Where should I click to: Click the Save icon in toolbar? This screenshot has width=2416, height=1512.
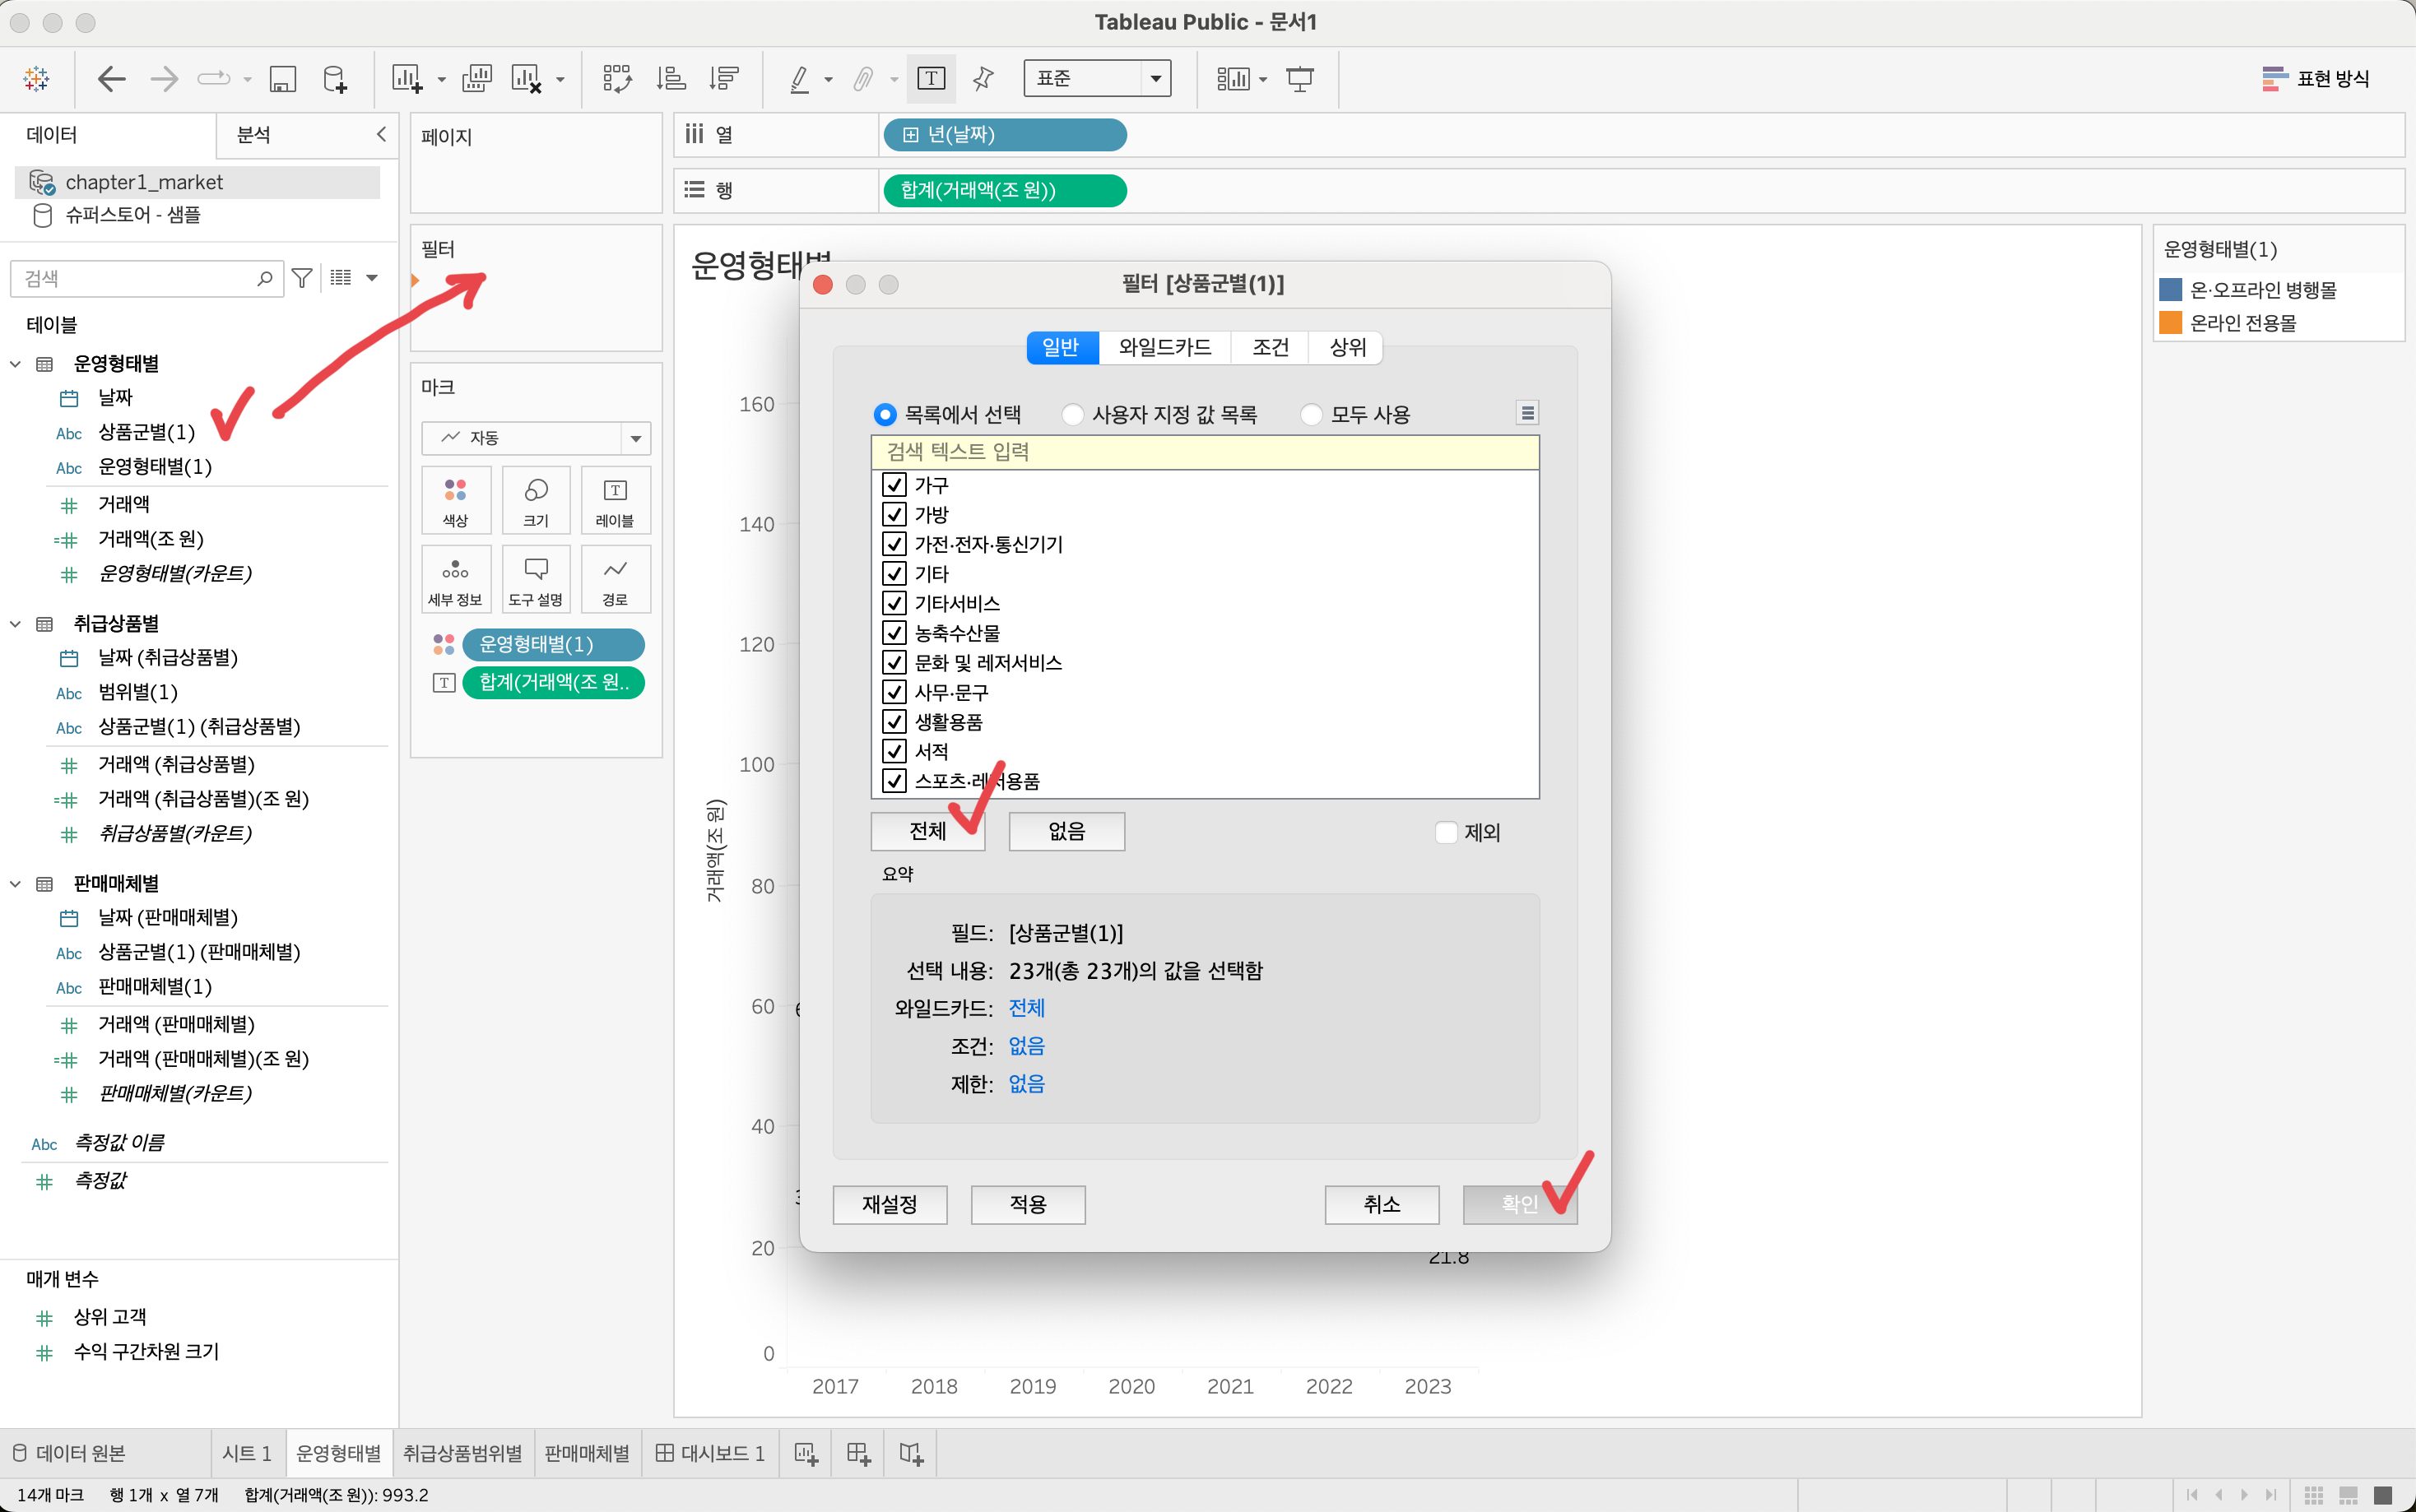(283, 78)
